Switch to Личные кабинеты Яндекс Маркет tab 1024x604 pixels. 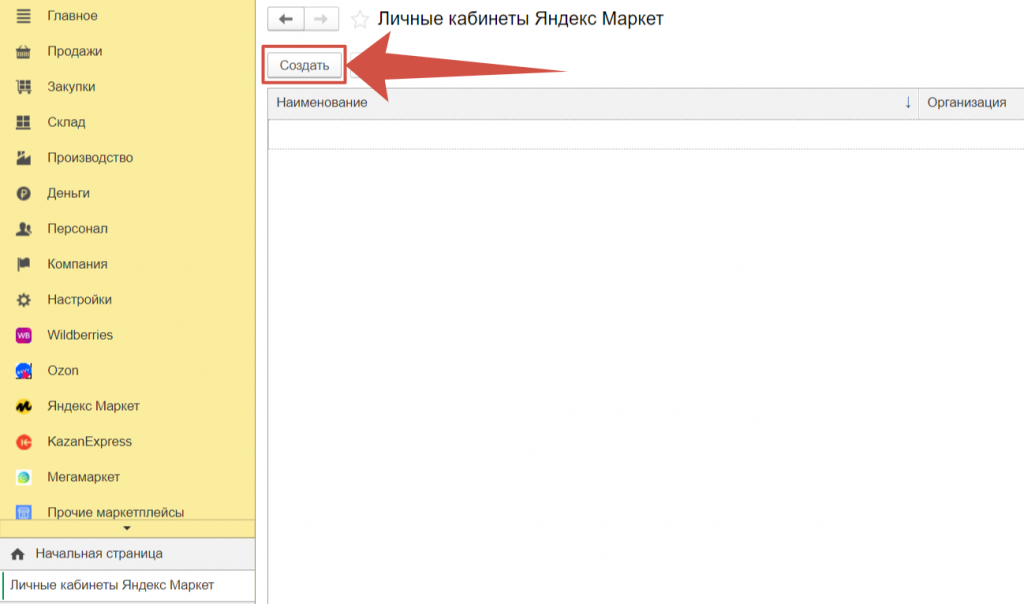pos(112,585)
